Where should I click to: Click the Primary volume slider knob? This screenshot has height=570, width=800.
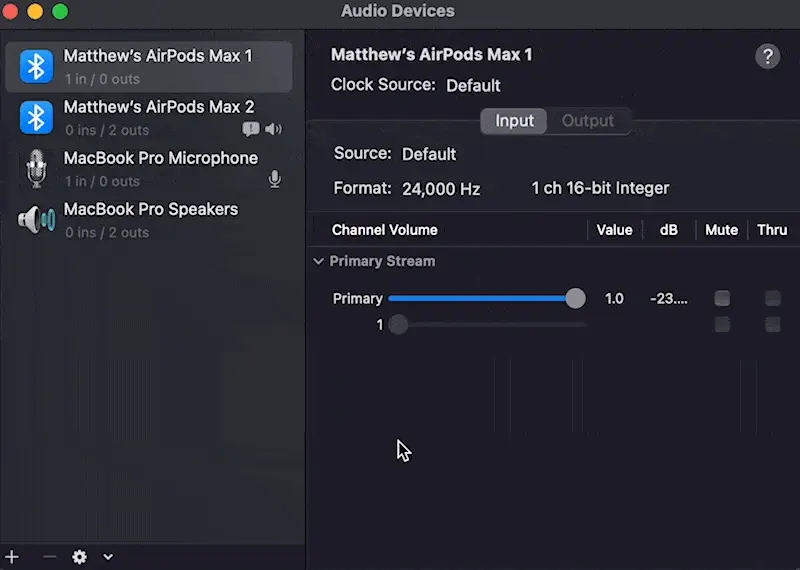(x=576, y=298)
